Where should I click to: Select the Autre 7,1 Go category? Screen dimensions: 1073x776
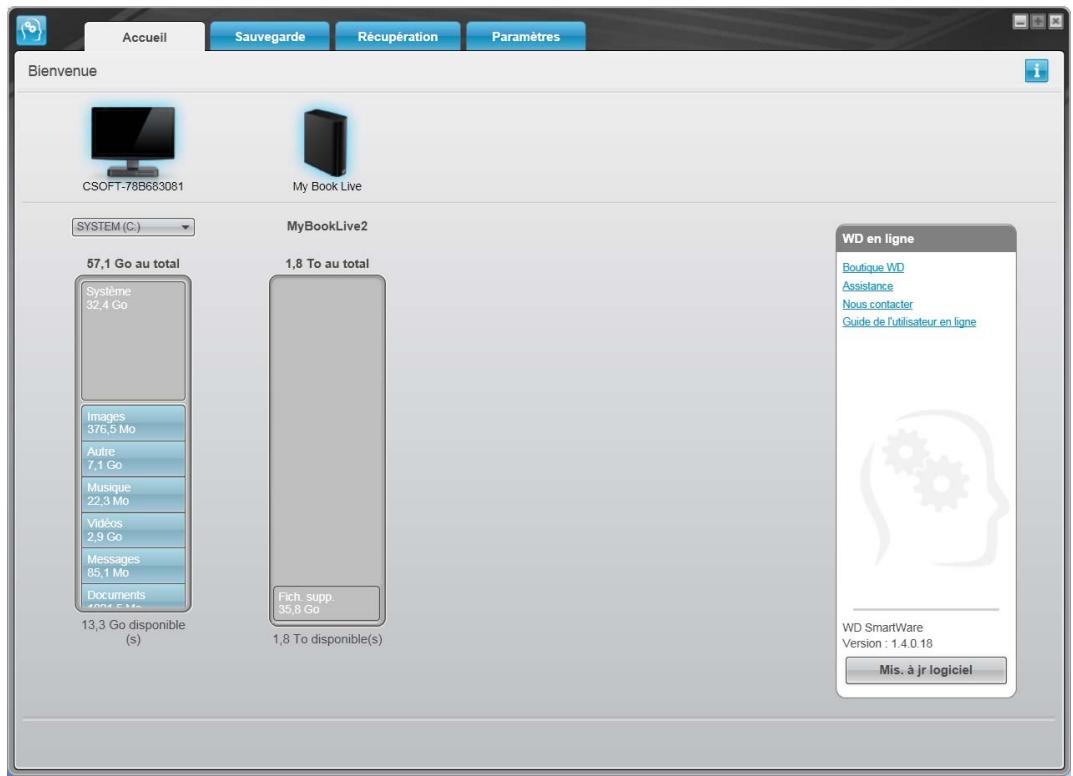tap(133, 458)
